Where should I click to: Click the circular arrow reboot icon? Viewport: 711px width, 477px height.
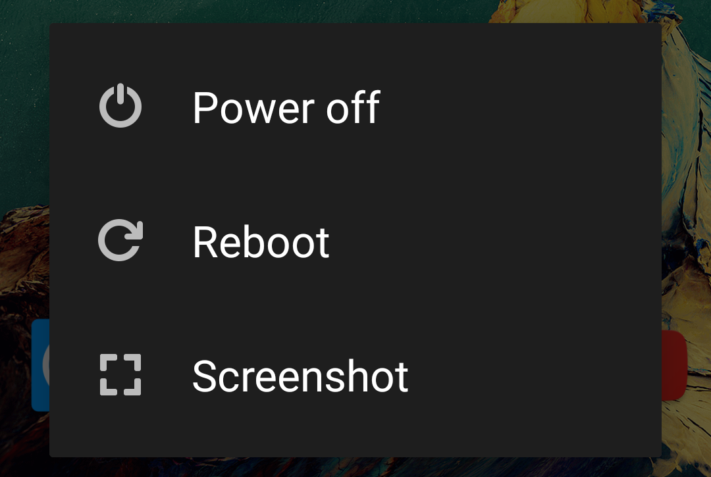[x=120, y=240]
